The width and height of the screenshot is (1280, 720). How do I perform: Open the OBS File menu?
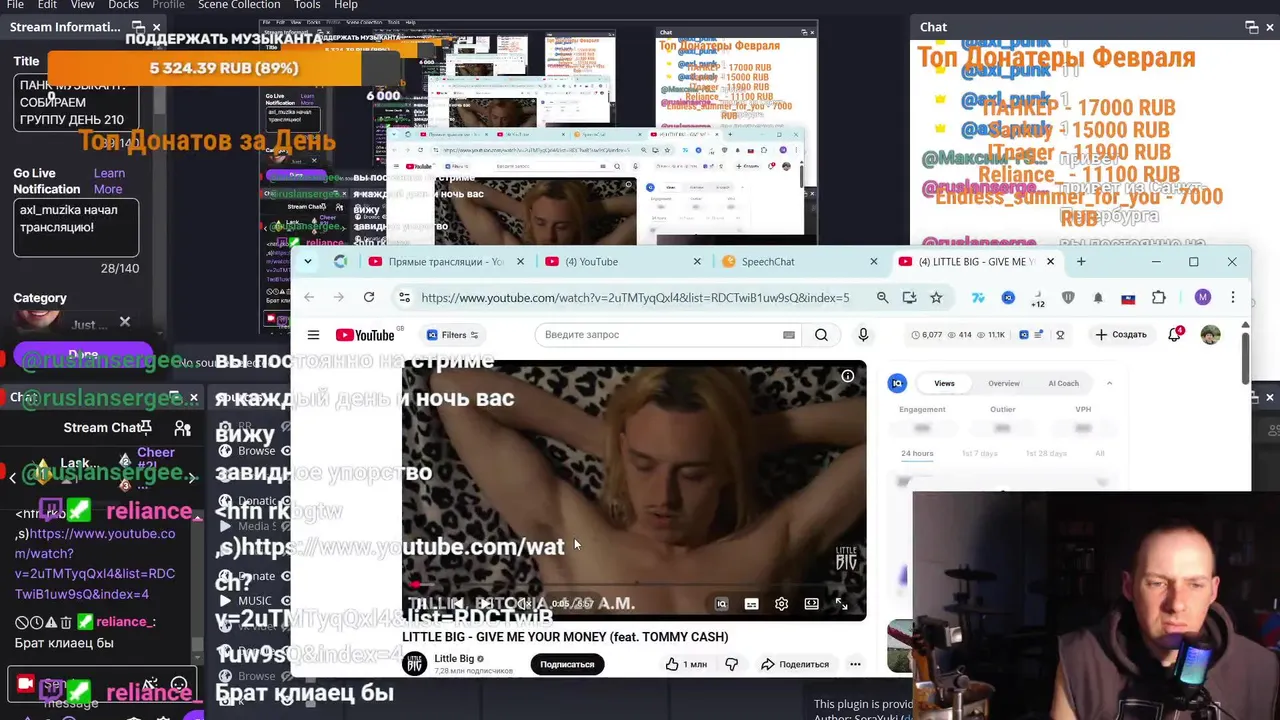pos(15,5)
